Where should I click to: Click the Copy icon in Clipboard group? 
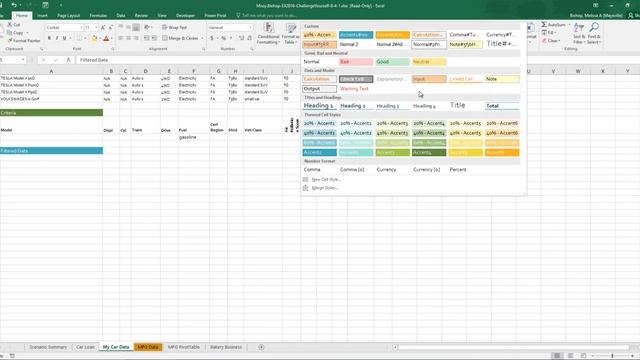click(10, 32)
